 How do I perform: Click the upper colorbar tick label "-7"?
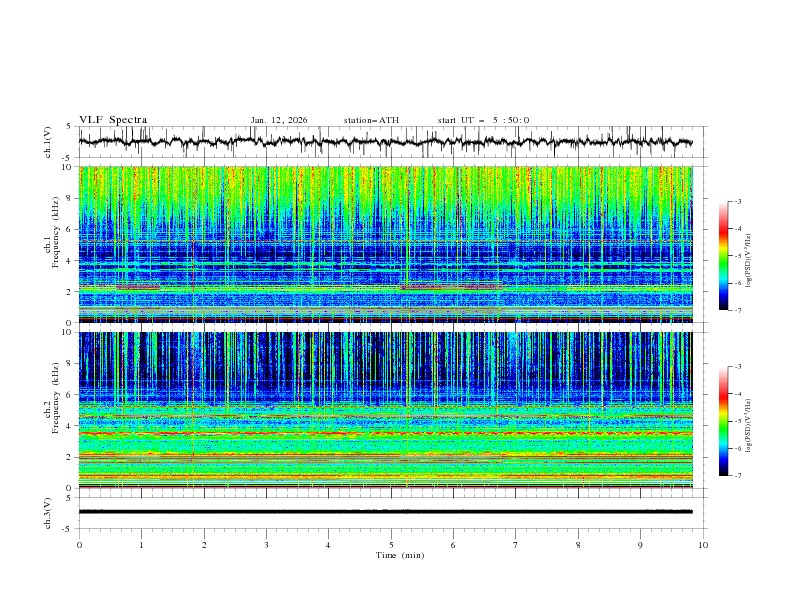click(738, 310)
